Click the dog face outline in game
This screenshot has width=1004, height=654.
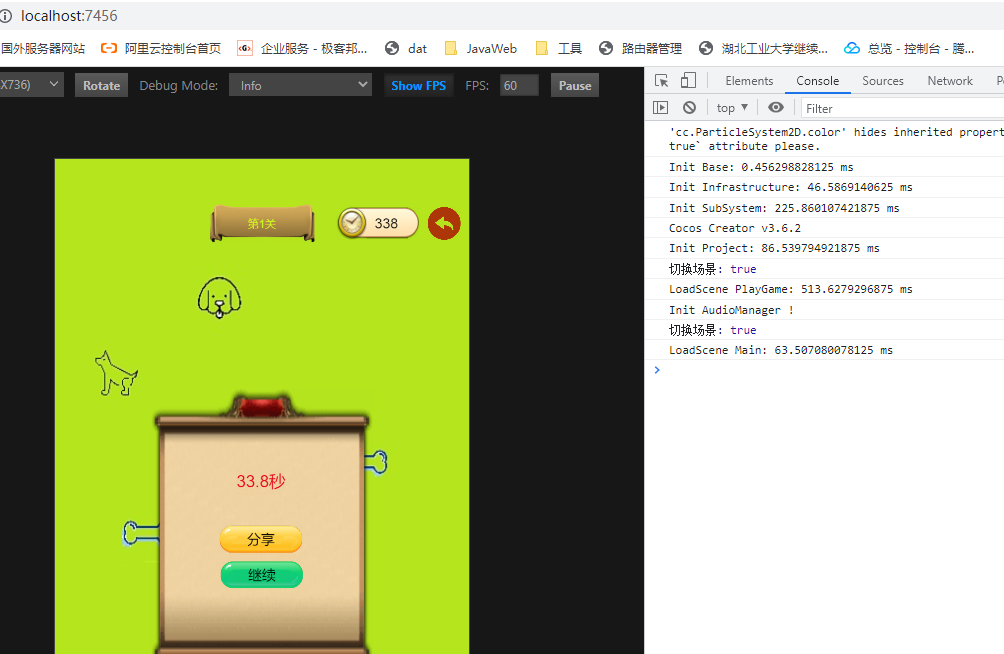pos(220,298)
